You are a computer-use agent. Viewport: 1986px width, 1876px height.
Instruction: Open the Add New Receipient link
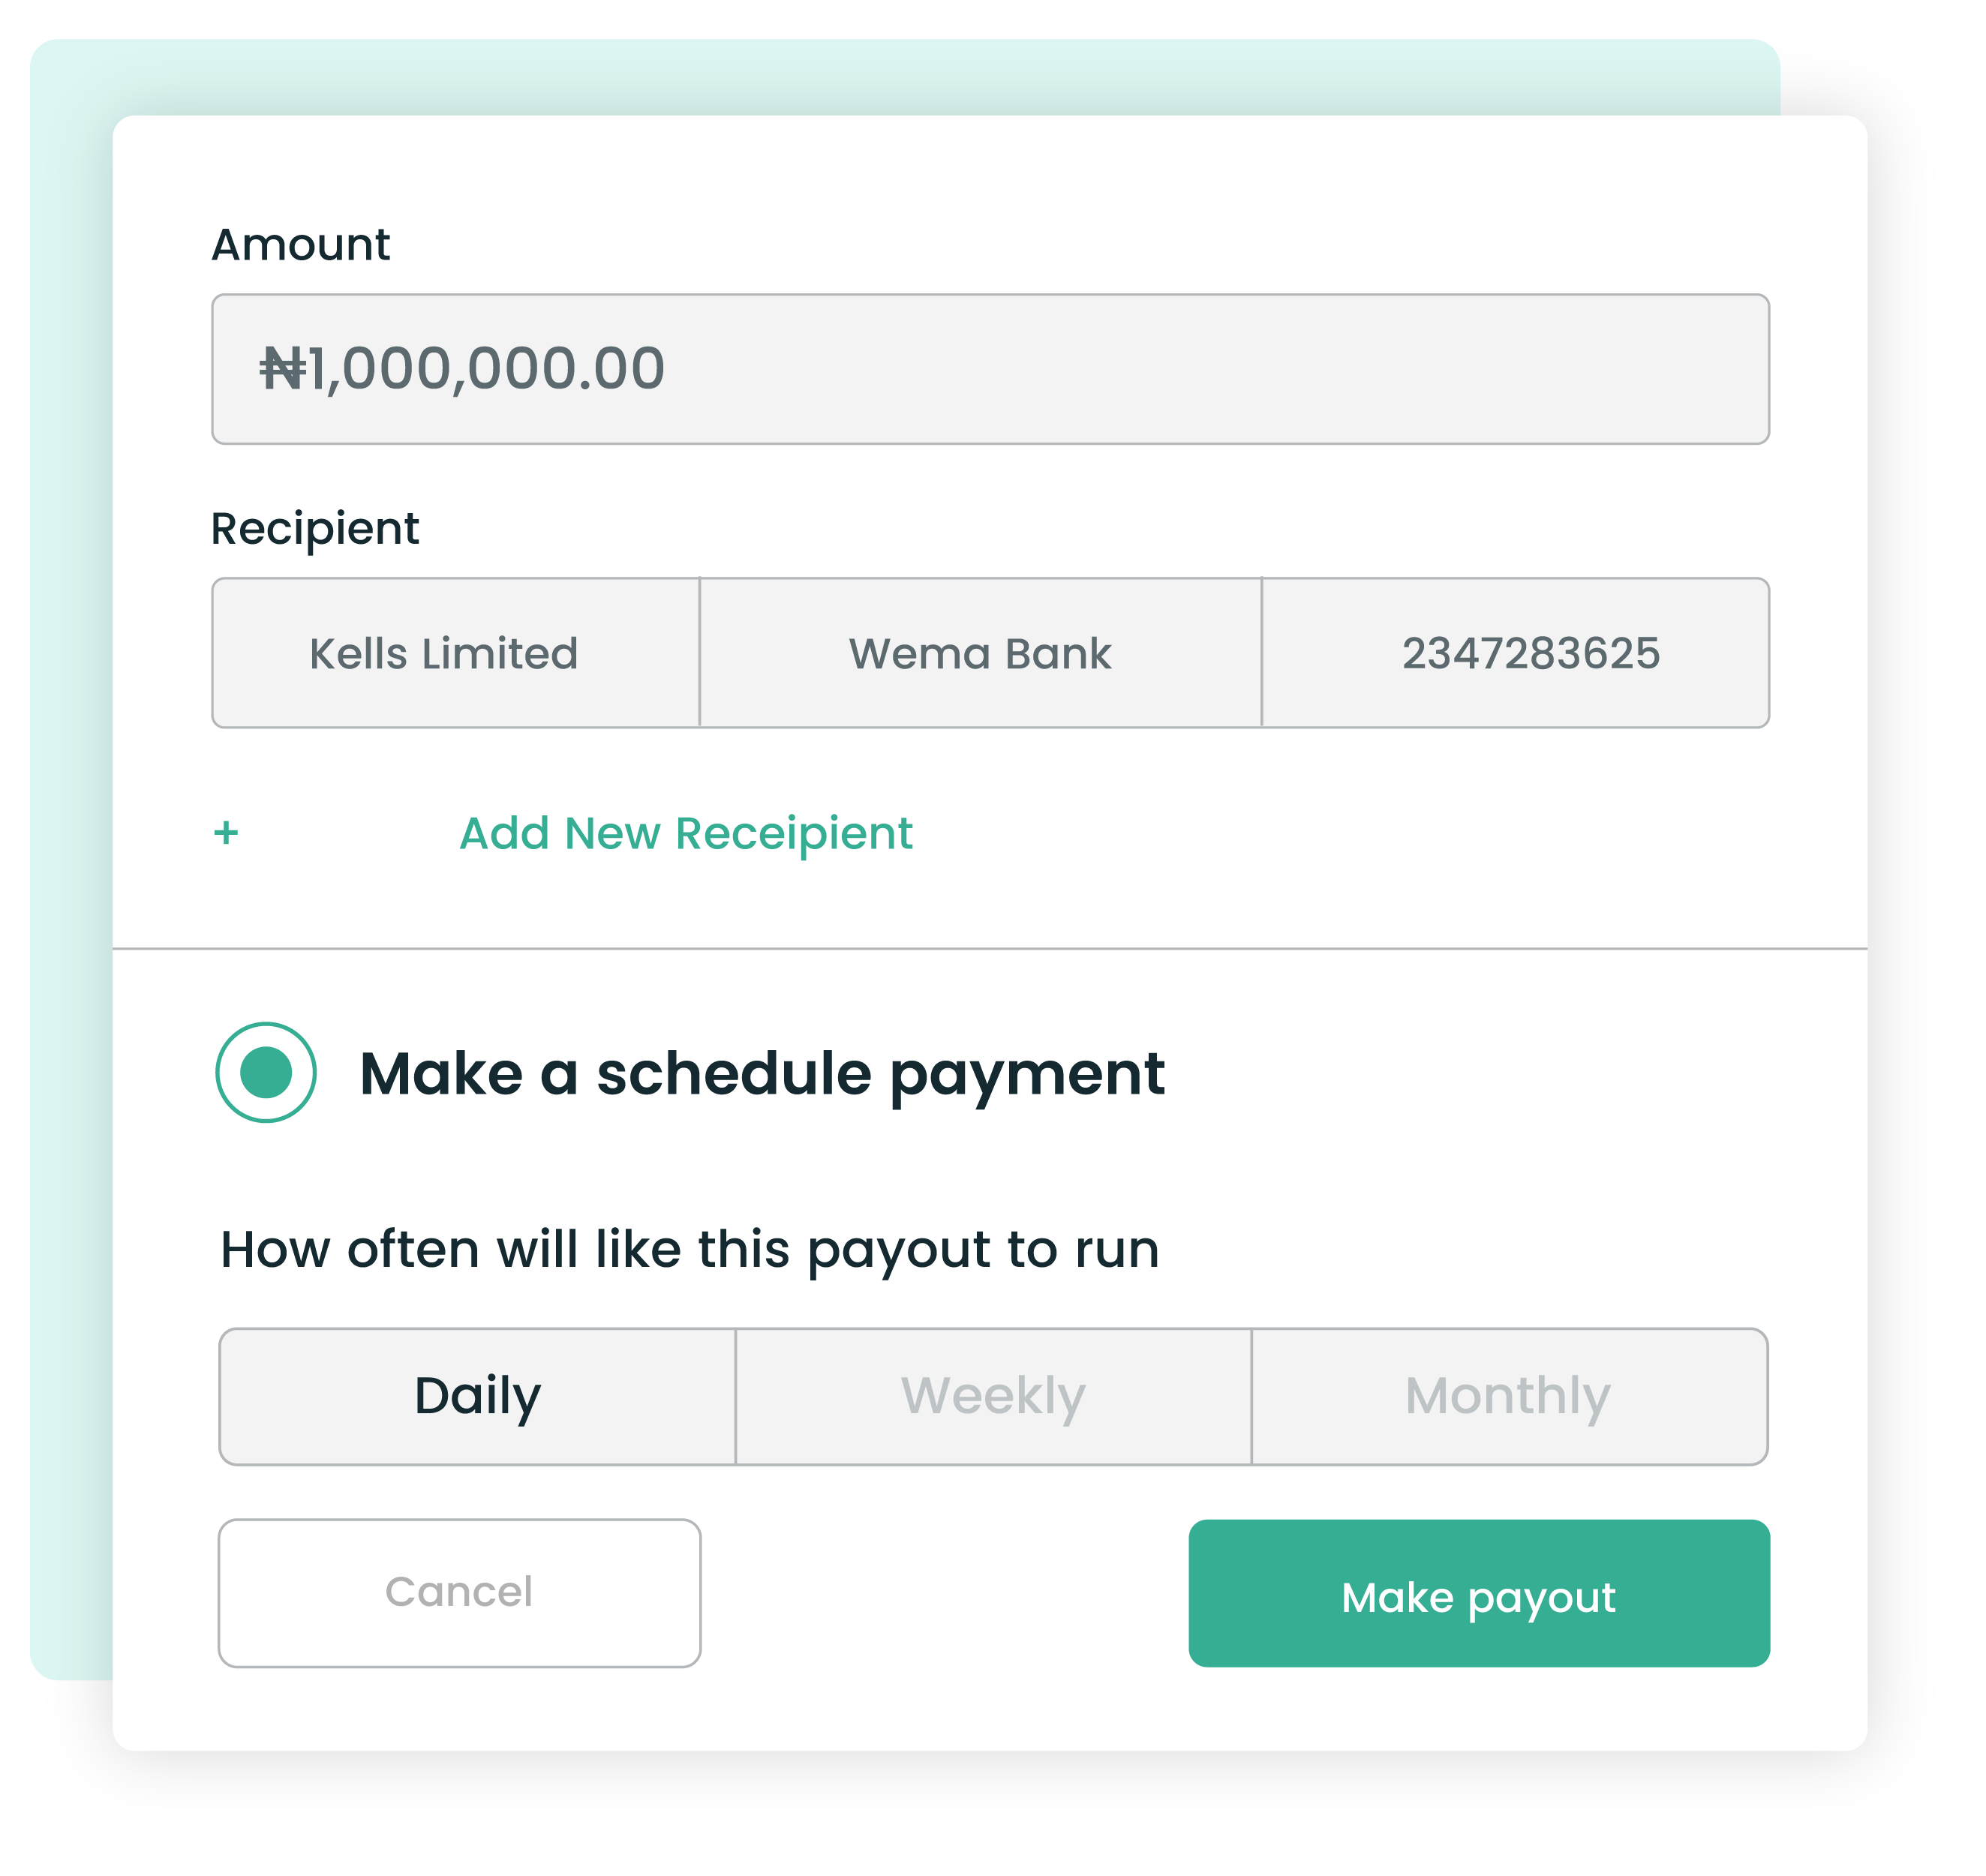coord(685,833)
